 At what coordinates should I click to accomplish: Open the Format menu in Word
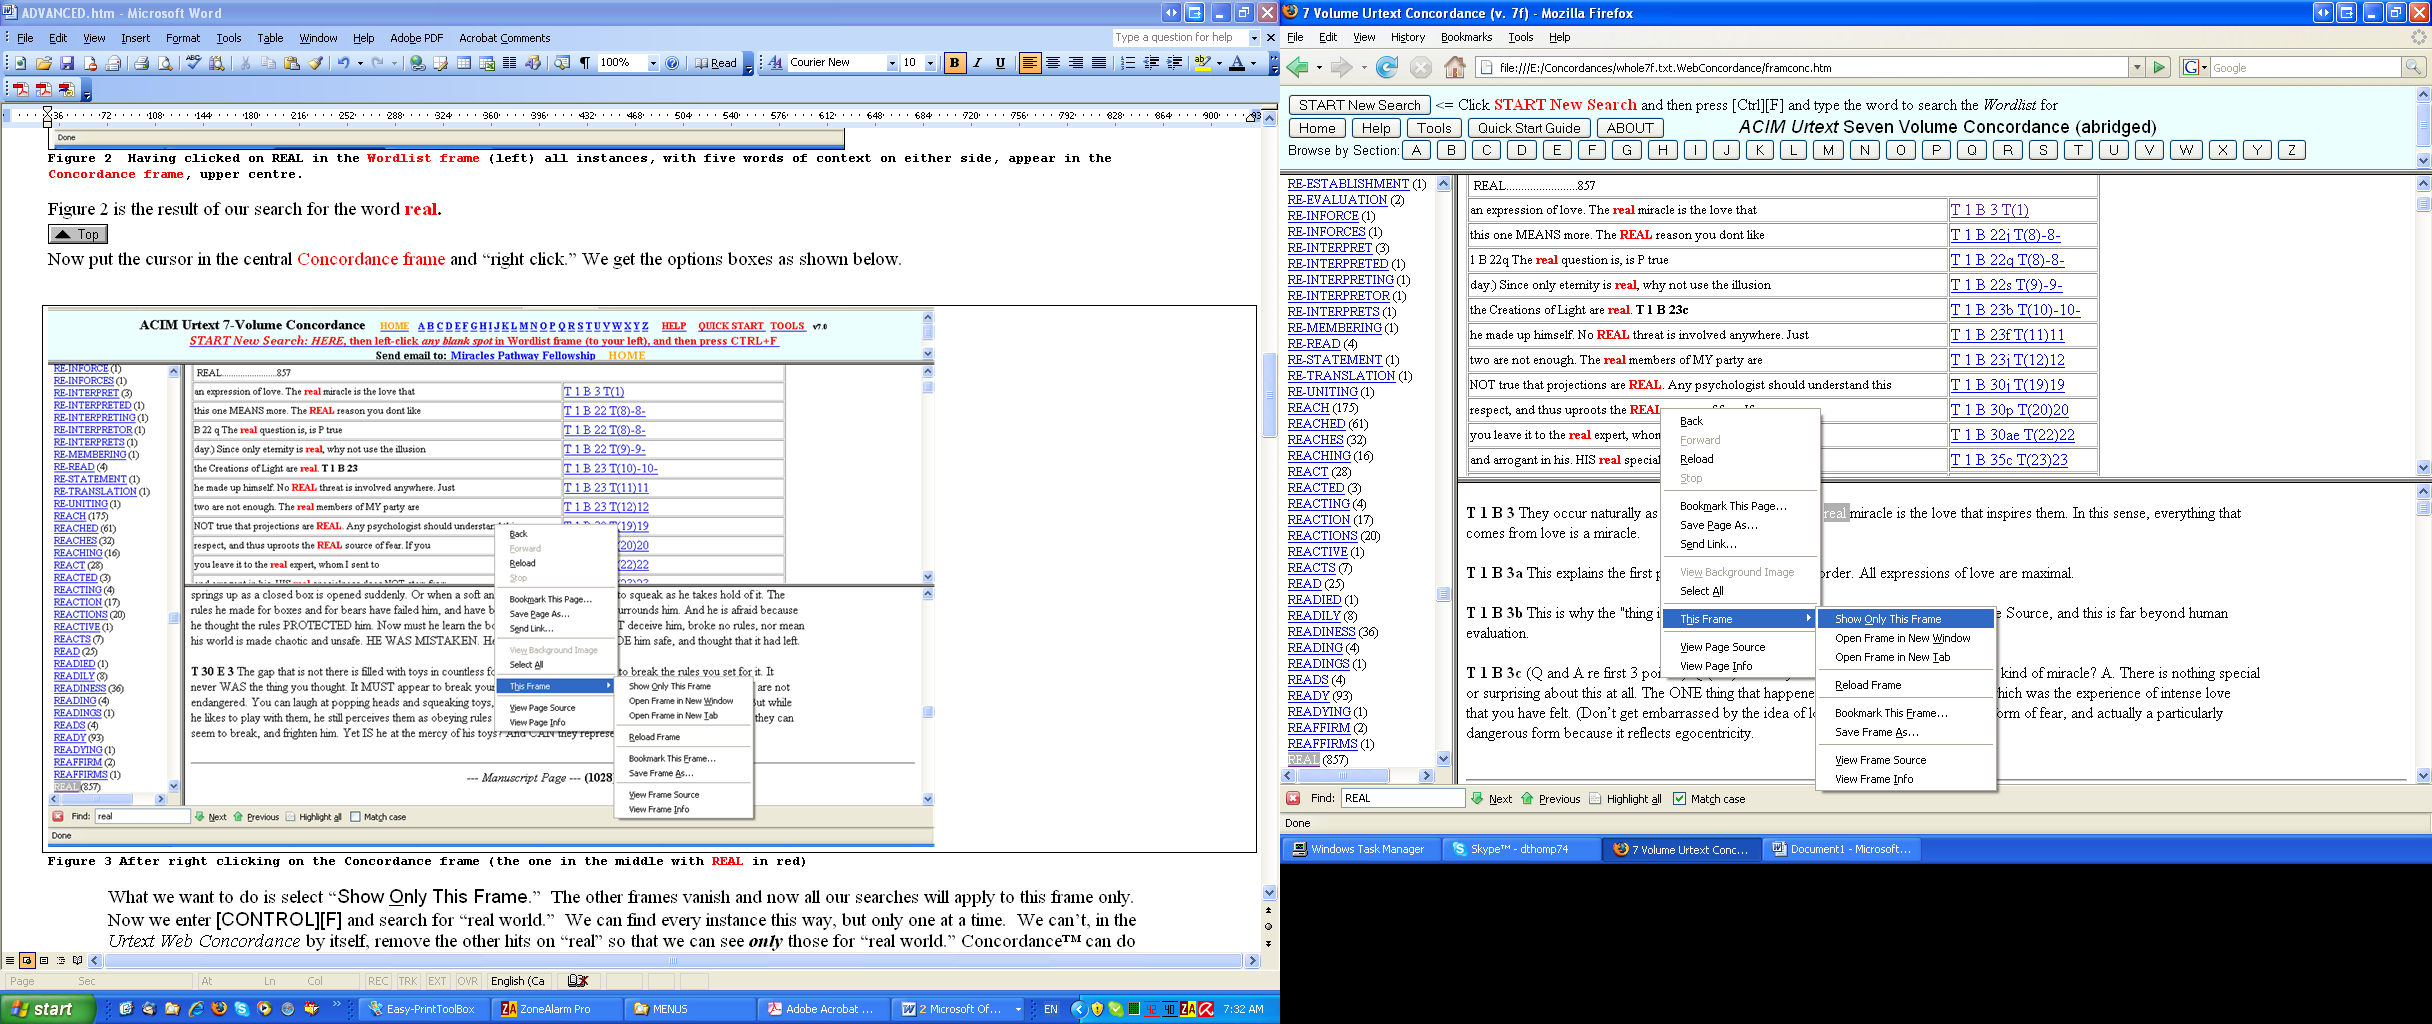(x=183, y=38)
